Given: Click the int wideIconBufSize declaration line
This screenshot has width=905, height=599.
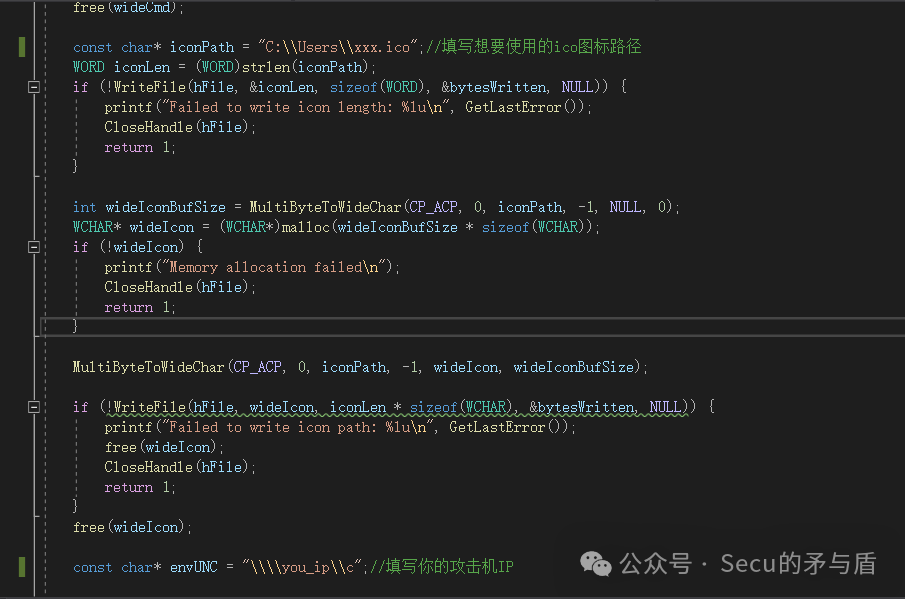Looking at the screenshot, I should click(376, 207).
